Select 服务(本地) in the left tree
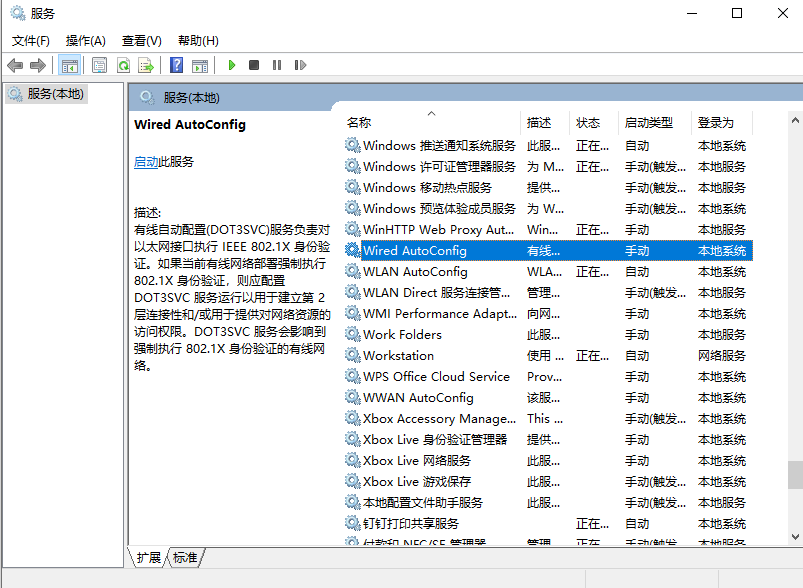This screenshot has width=803, height=588. [x=56, y=94]
